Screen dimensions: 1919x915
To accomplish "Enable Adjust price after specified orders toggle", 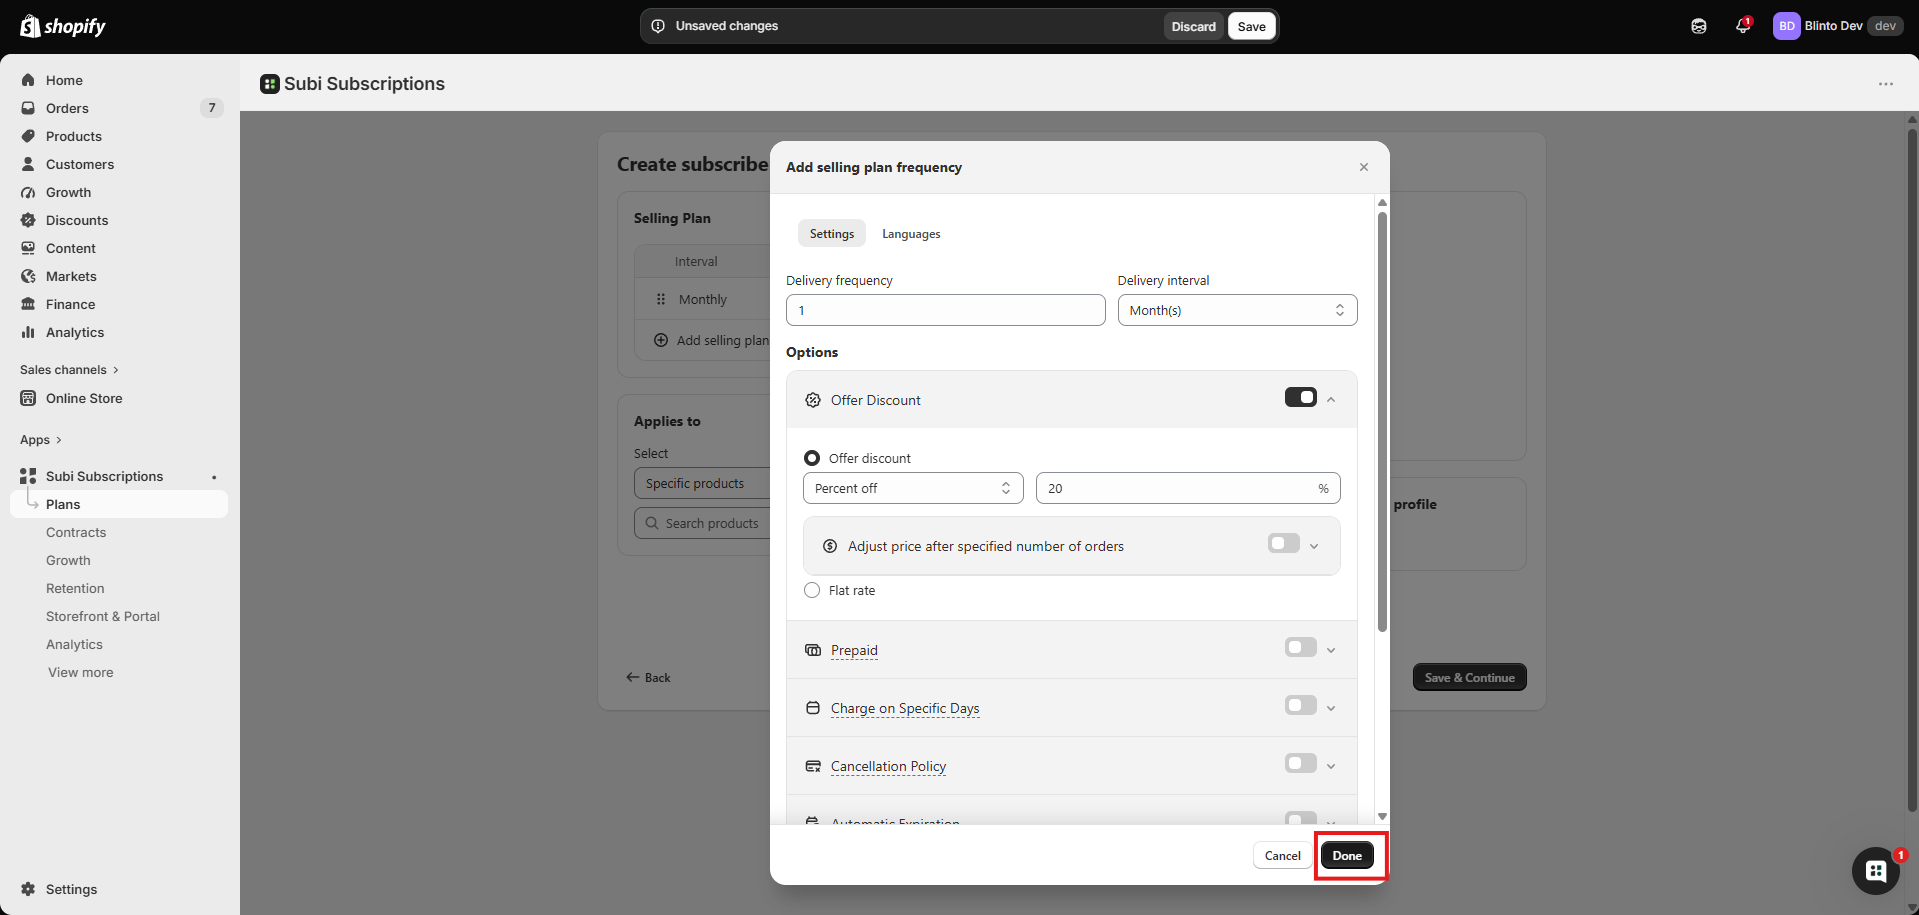I will coord(1284,543).
